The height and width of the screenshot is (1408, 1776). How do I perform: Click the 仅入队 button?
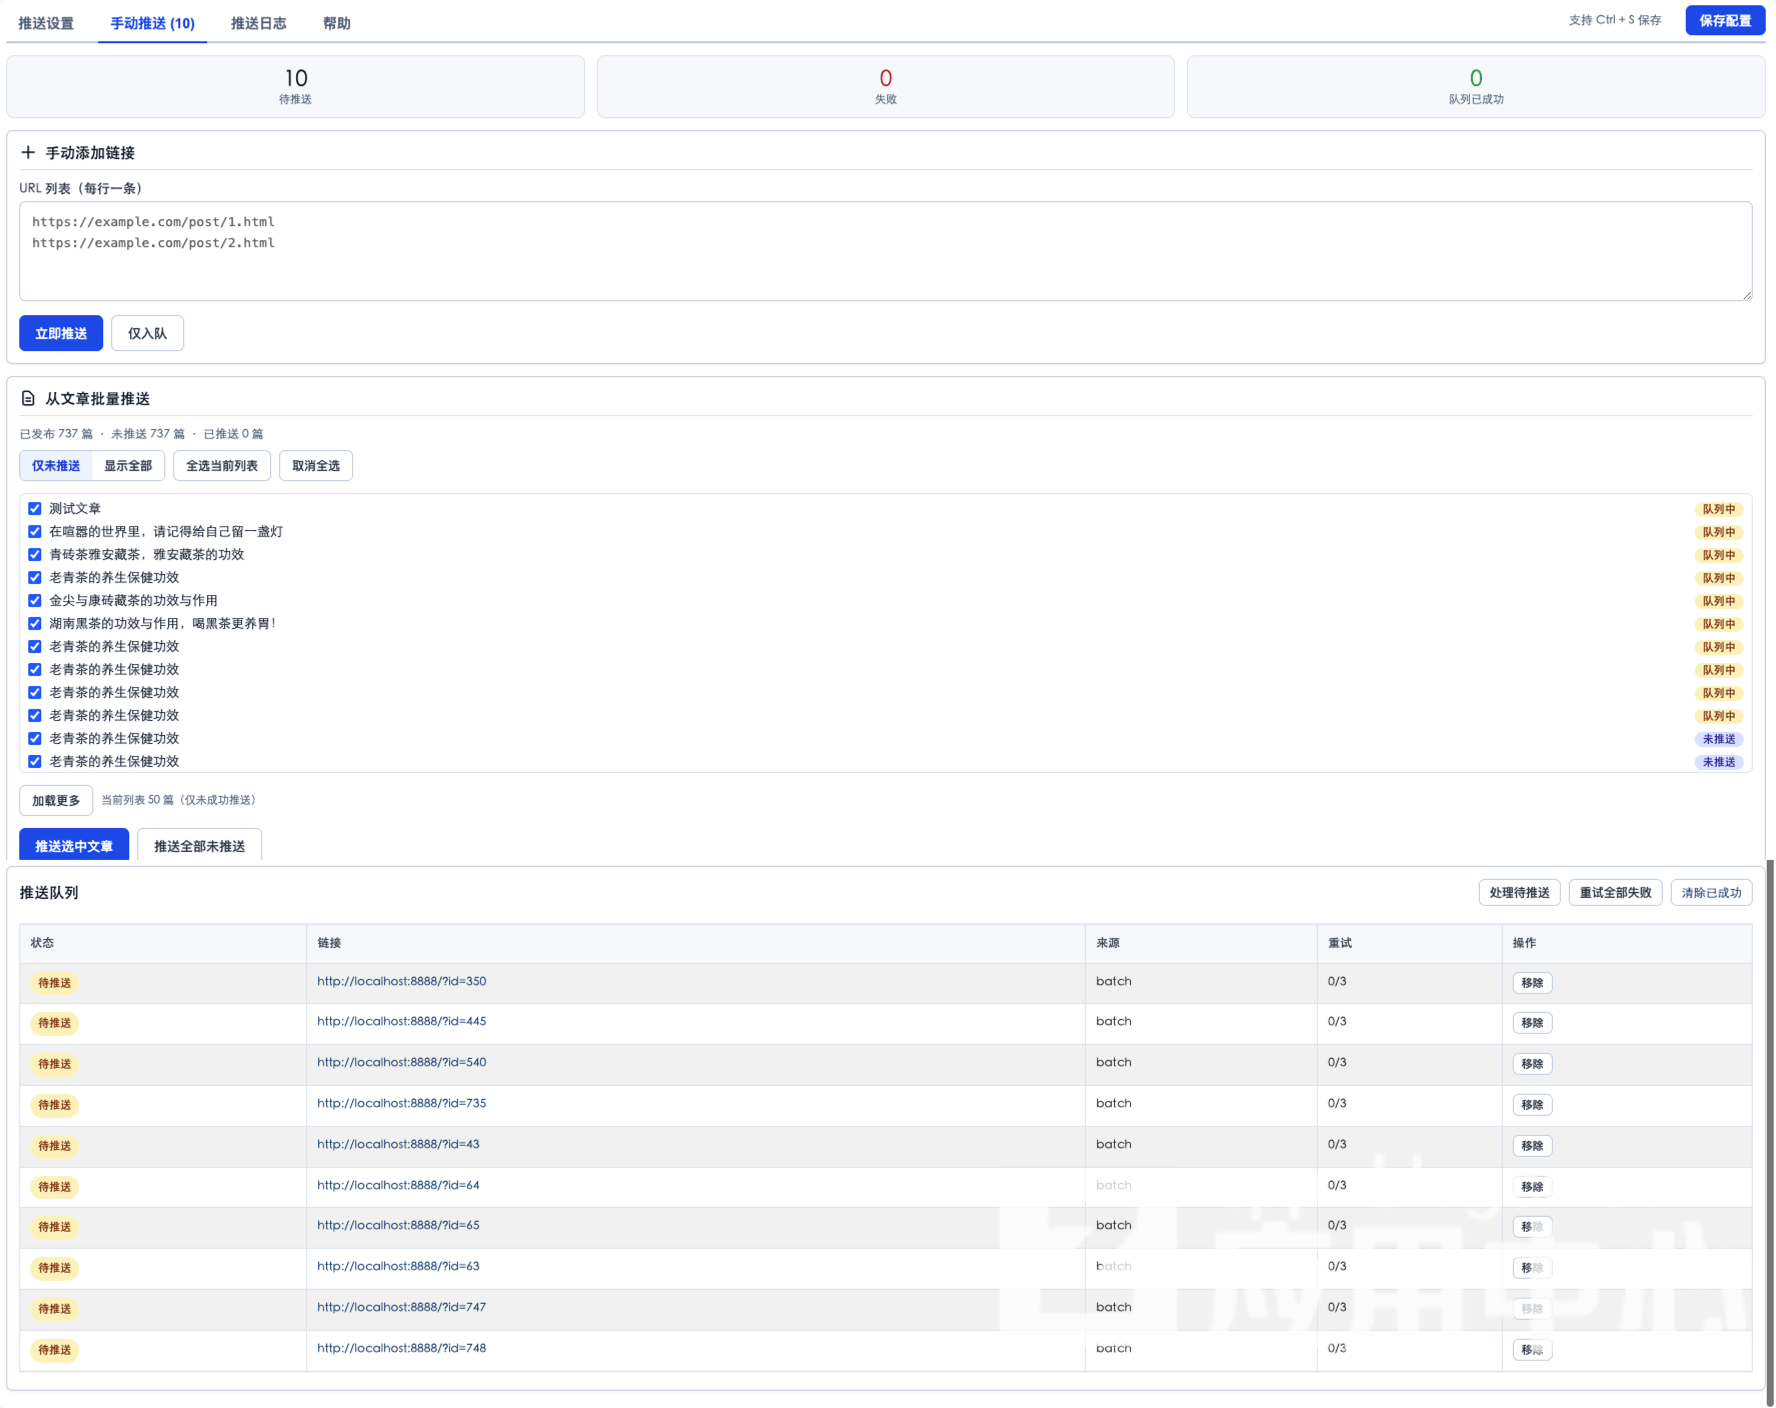147,333
